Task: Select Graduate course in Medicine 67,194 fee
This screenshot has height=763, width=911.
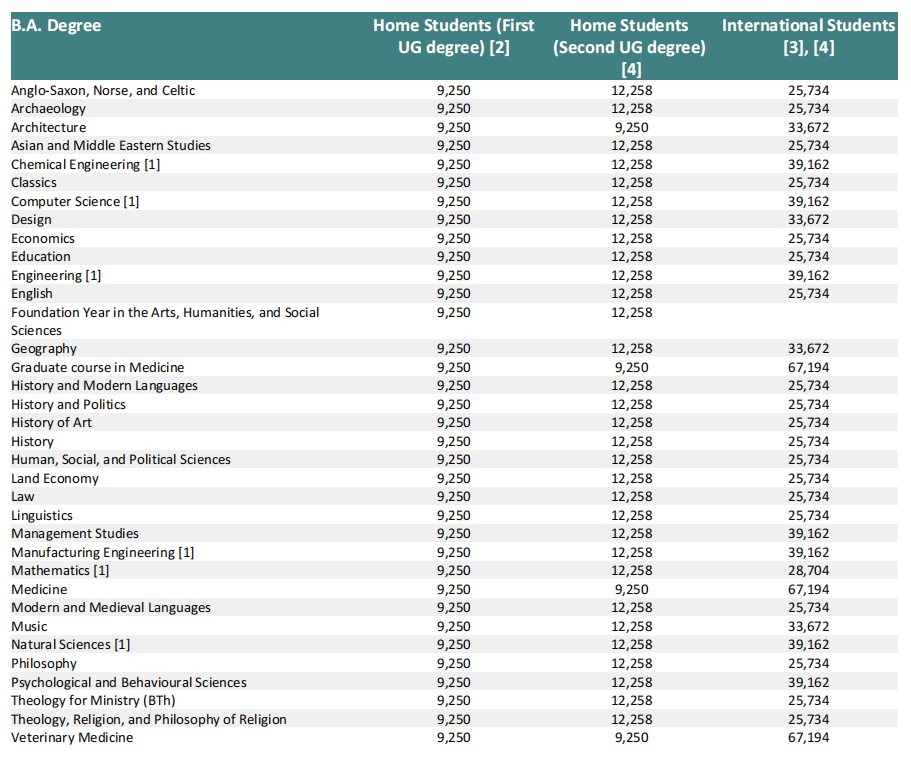Action: pyautogui.click(x=808, y=367)
